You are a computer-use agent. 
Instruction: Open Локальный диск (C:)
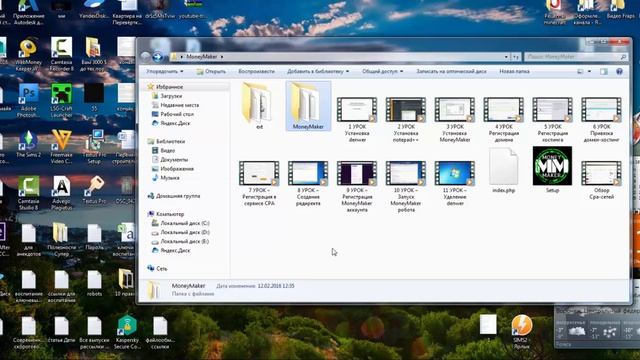[184, 223]
